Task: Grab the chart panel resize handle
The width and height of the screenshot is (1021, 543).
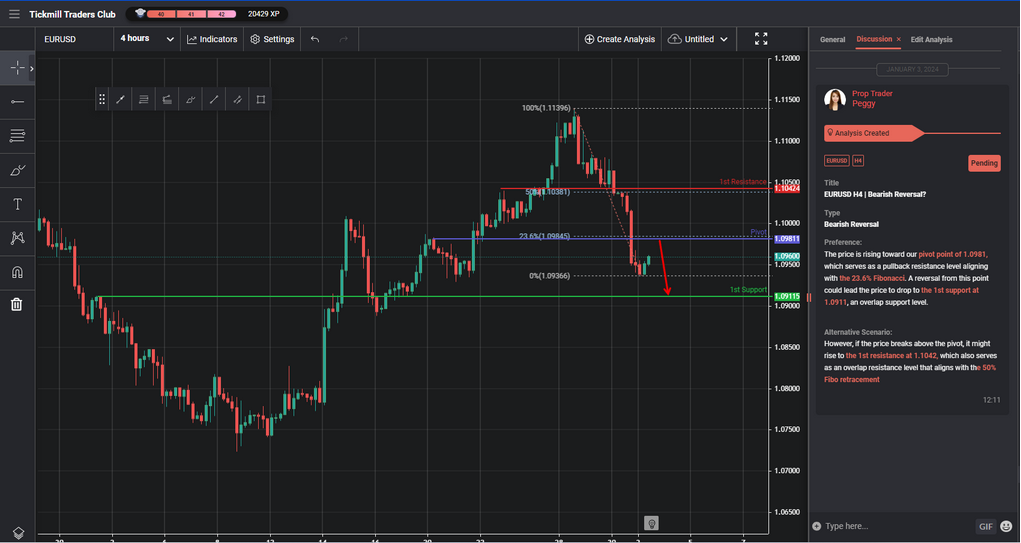Action: click(809, 298)
